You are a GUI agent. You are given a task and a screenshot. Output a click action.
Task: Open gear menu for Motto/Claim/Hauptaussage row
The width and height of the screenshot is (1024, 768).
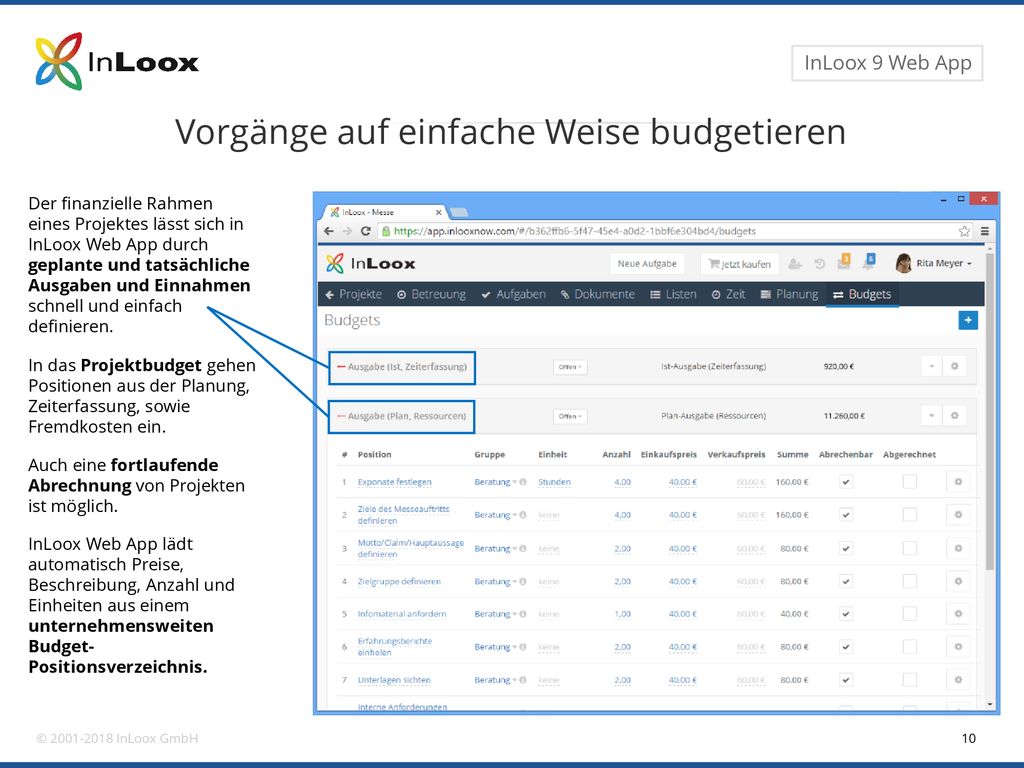(x=958, y=548)
